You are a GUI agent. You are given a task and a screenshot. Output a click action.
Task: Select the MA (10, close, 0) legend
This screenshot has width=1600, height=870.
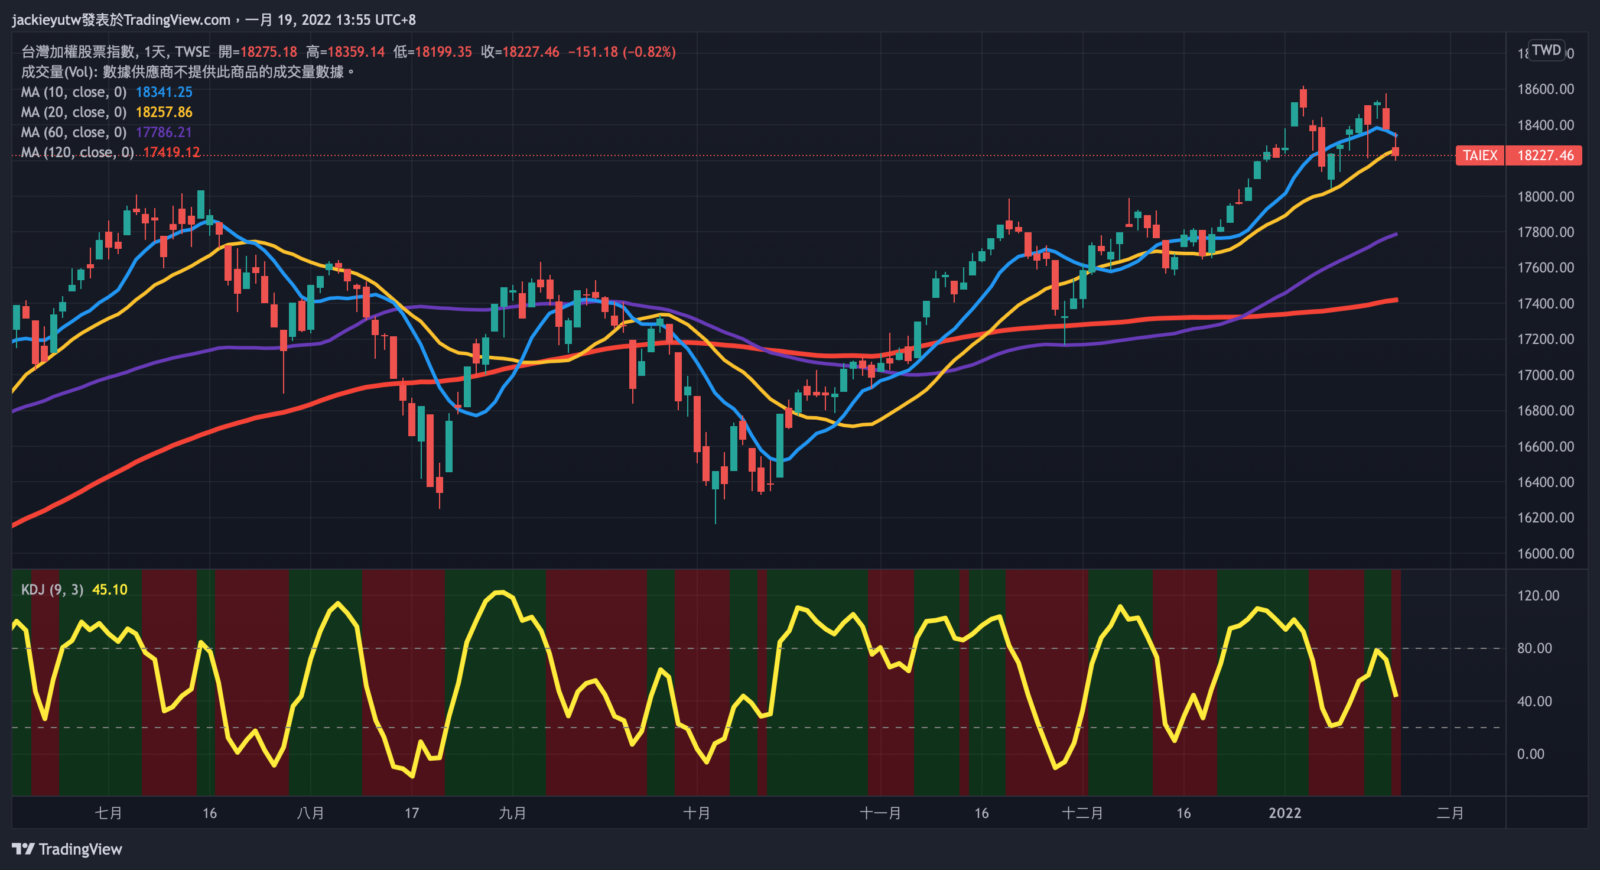(74, 92)
